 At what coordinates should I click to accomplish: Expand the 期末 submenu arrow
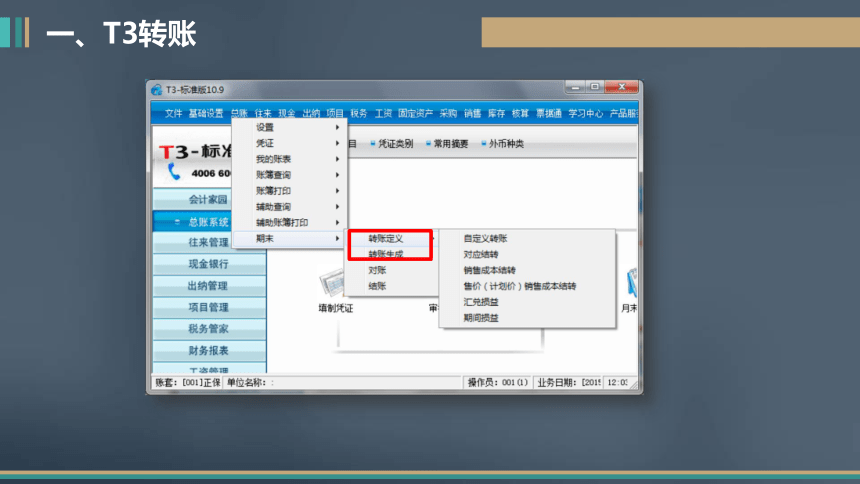337,238
